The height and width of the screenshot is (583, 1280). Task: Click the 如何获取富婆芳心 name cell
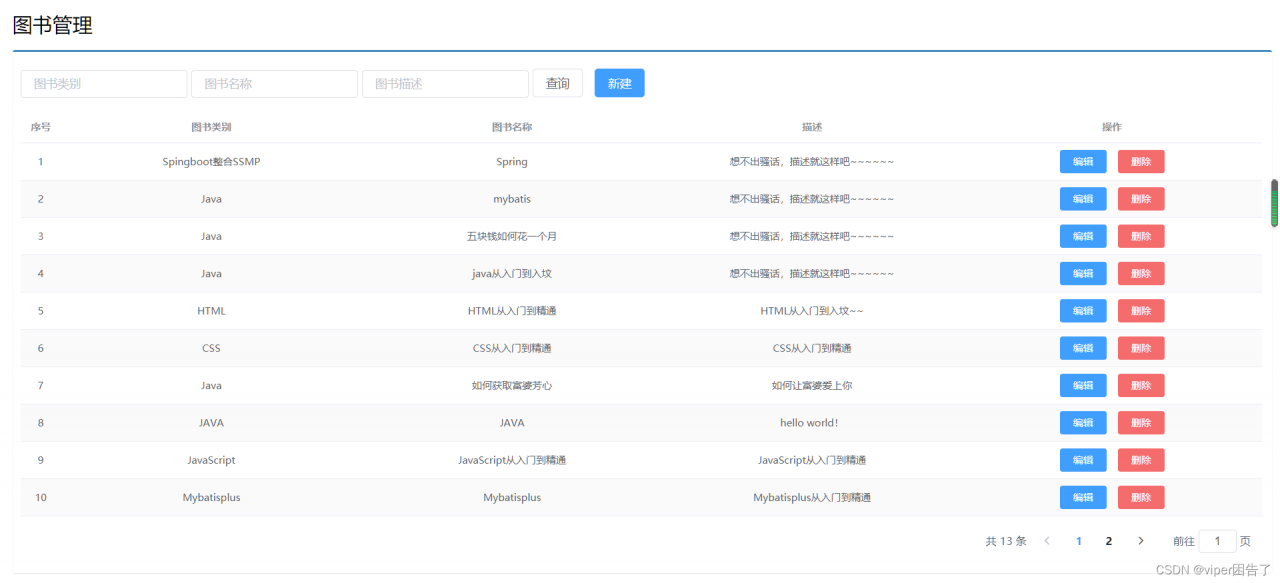512,386
